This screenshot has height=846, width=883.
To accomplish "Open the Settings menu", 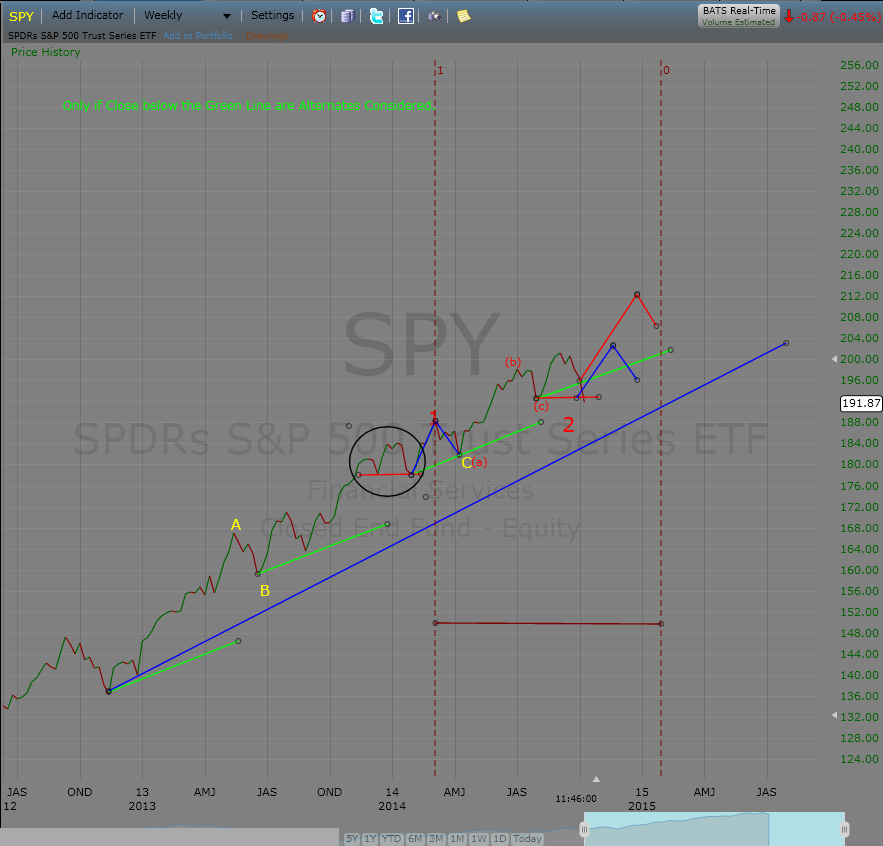I will (x=273, y=15).
